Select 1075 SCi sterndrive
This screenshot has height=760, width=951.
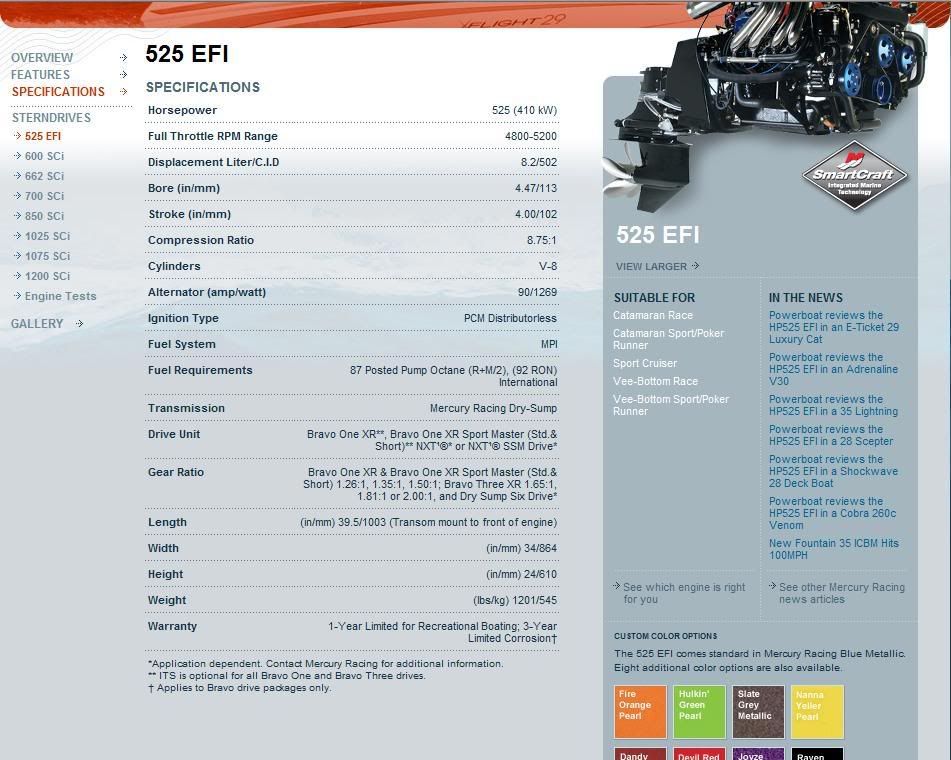click(x=47, y=256)
